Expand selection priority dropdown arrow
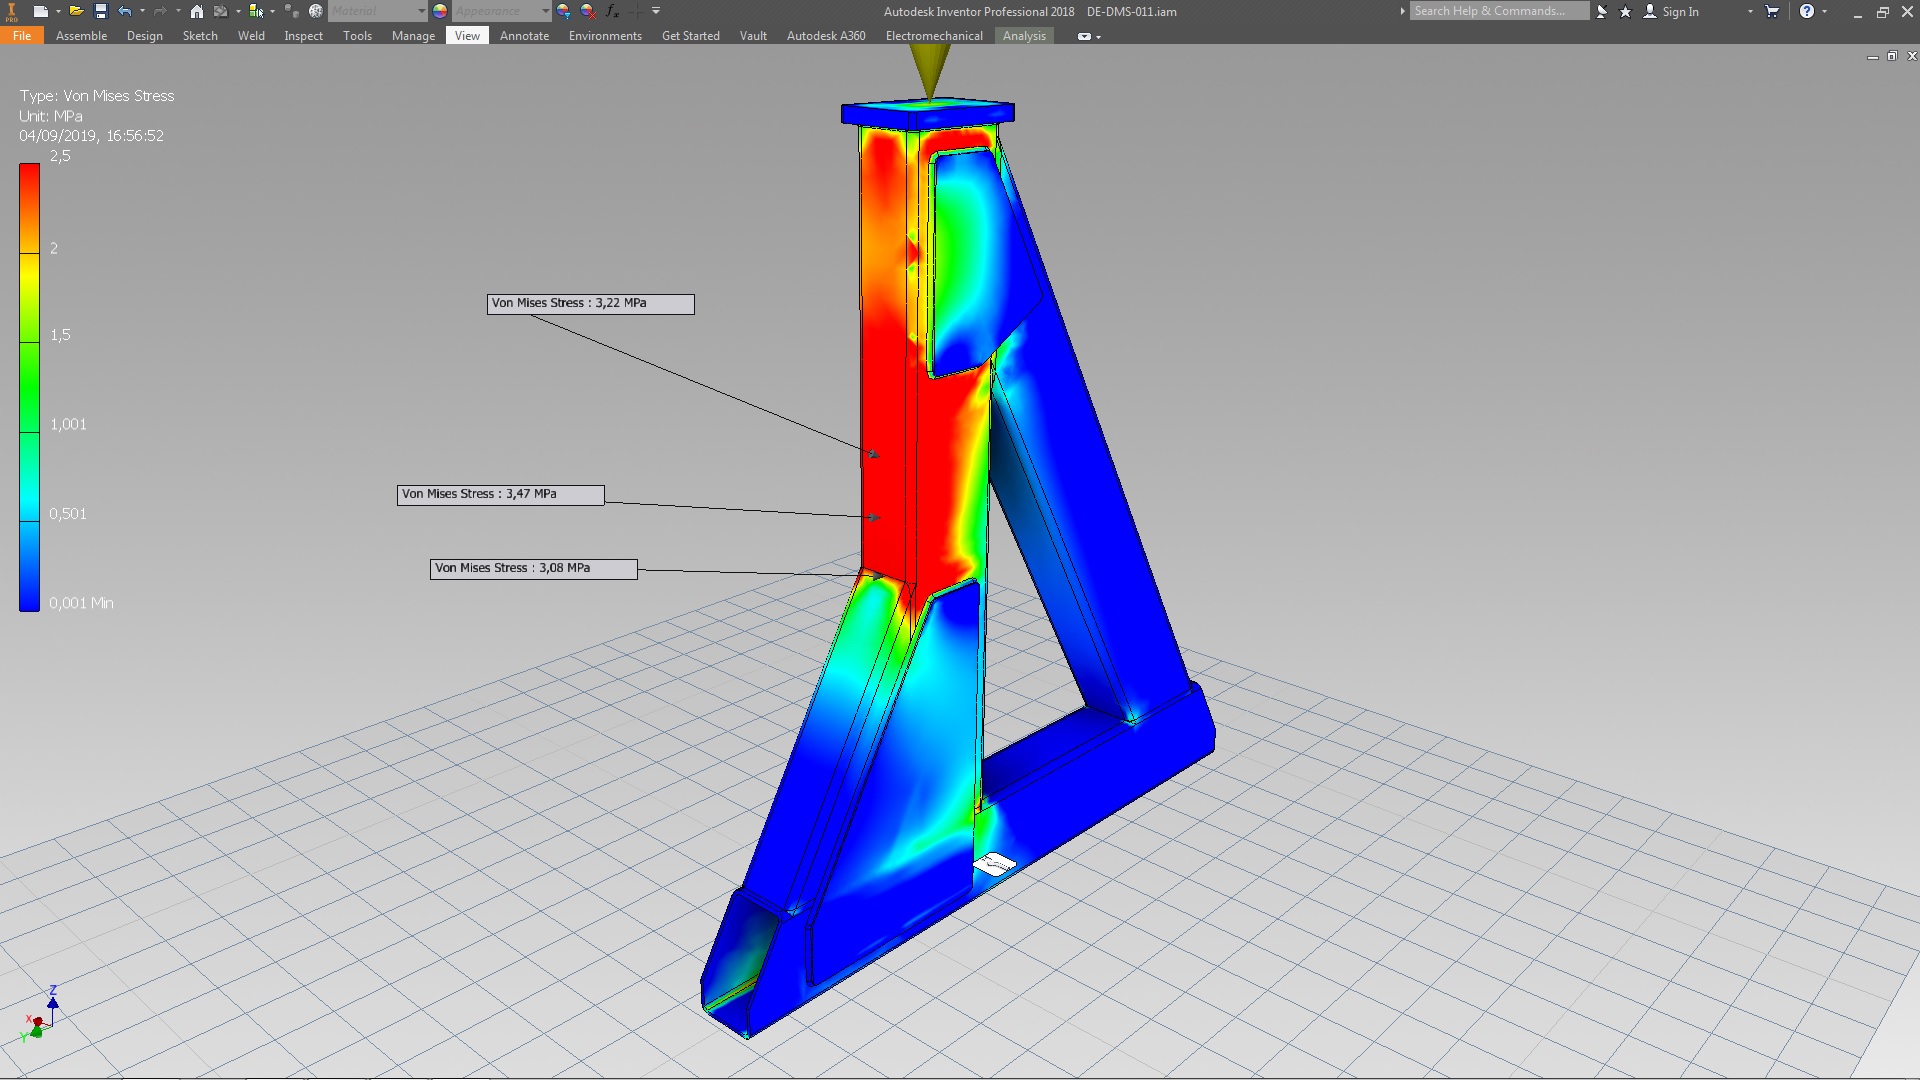1920x1080 pixels. point(272,11)
